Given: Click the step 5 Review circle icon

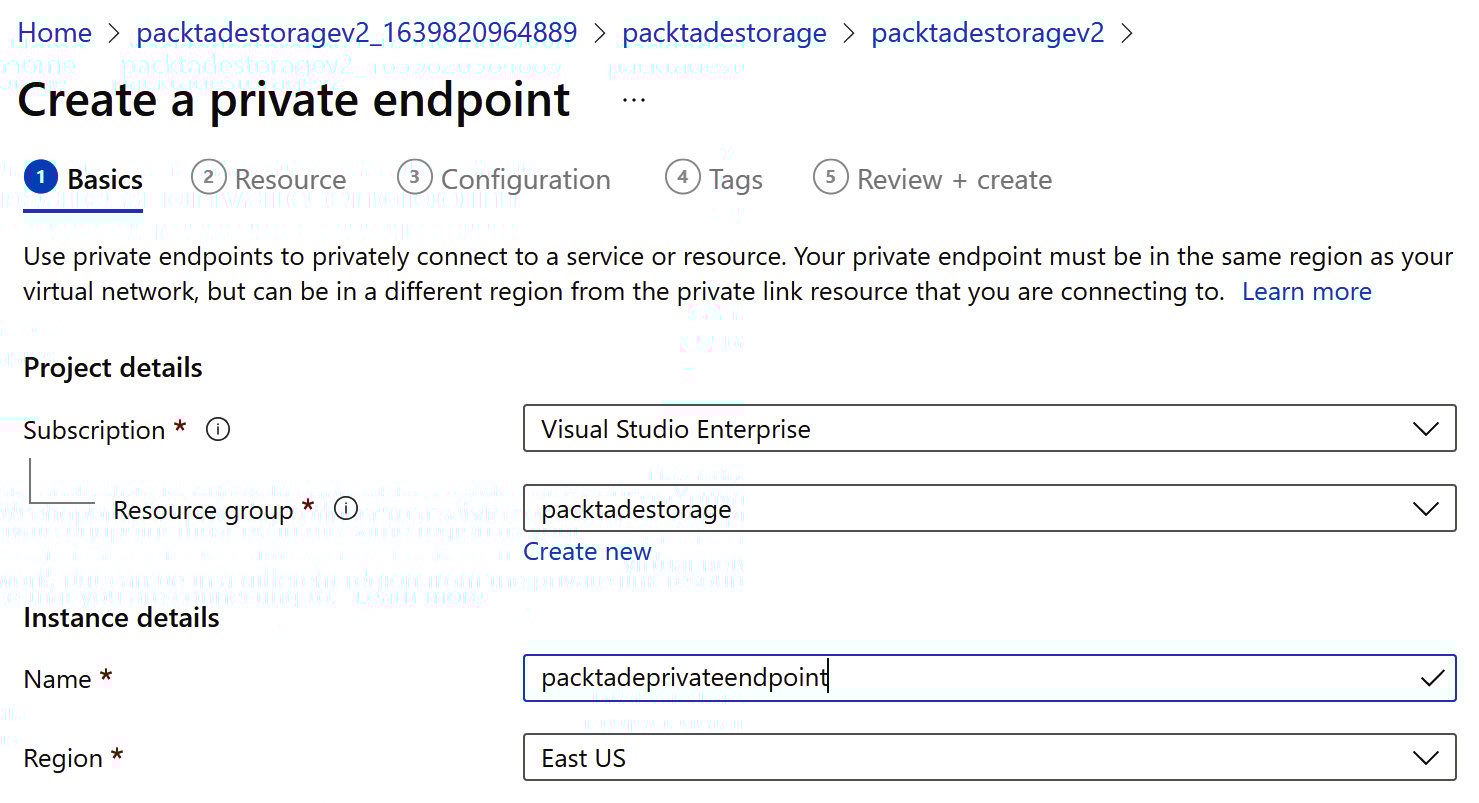Looking at the screenshot, I should [x=830, y=178].
